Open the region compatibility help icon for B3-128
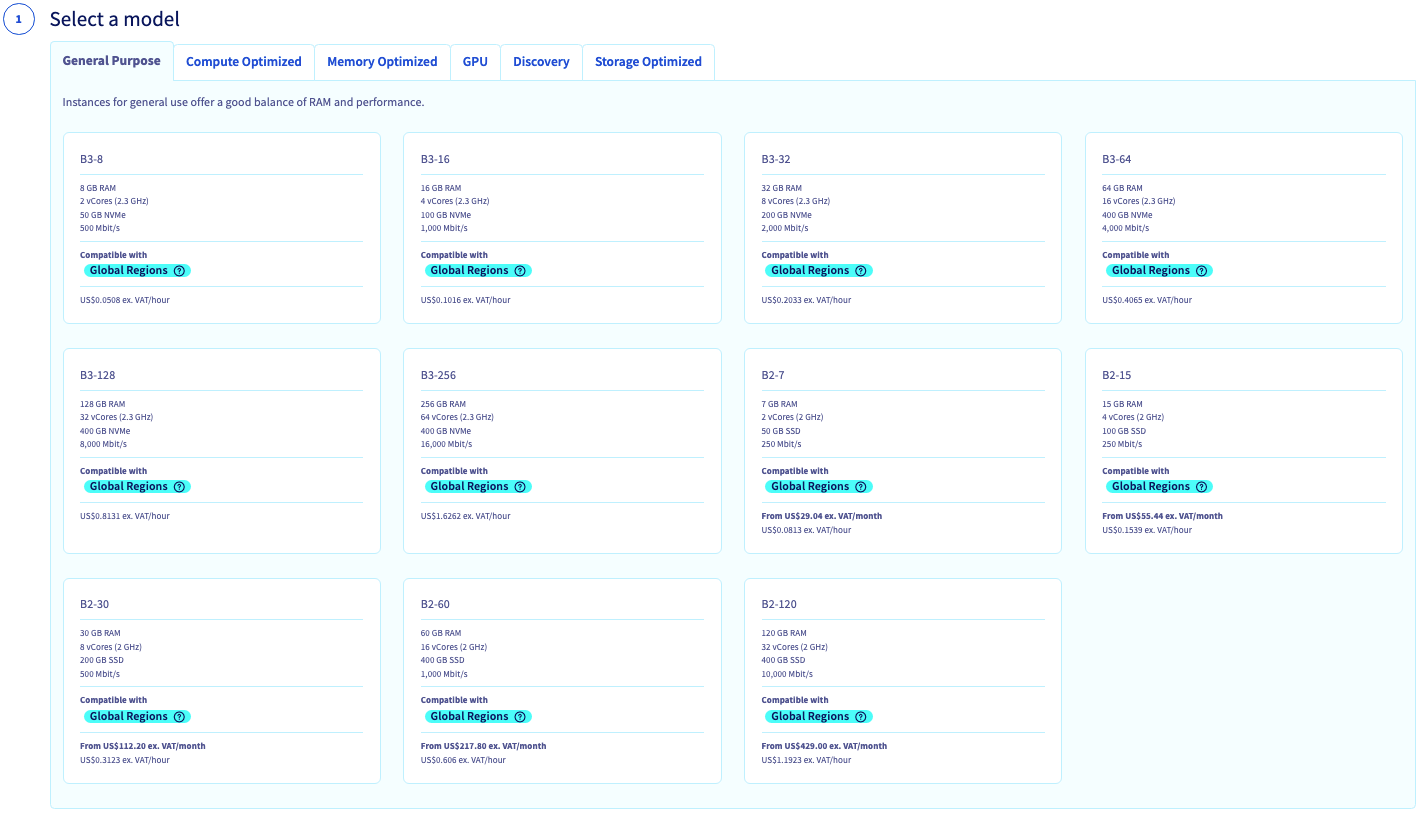Screen dimensions: 1421x814 click(179, 486)
